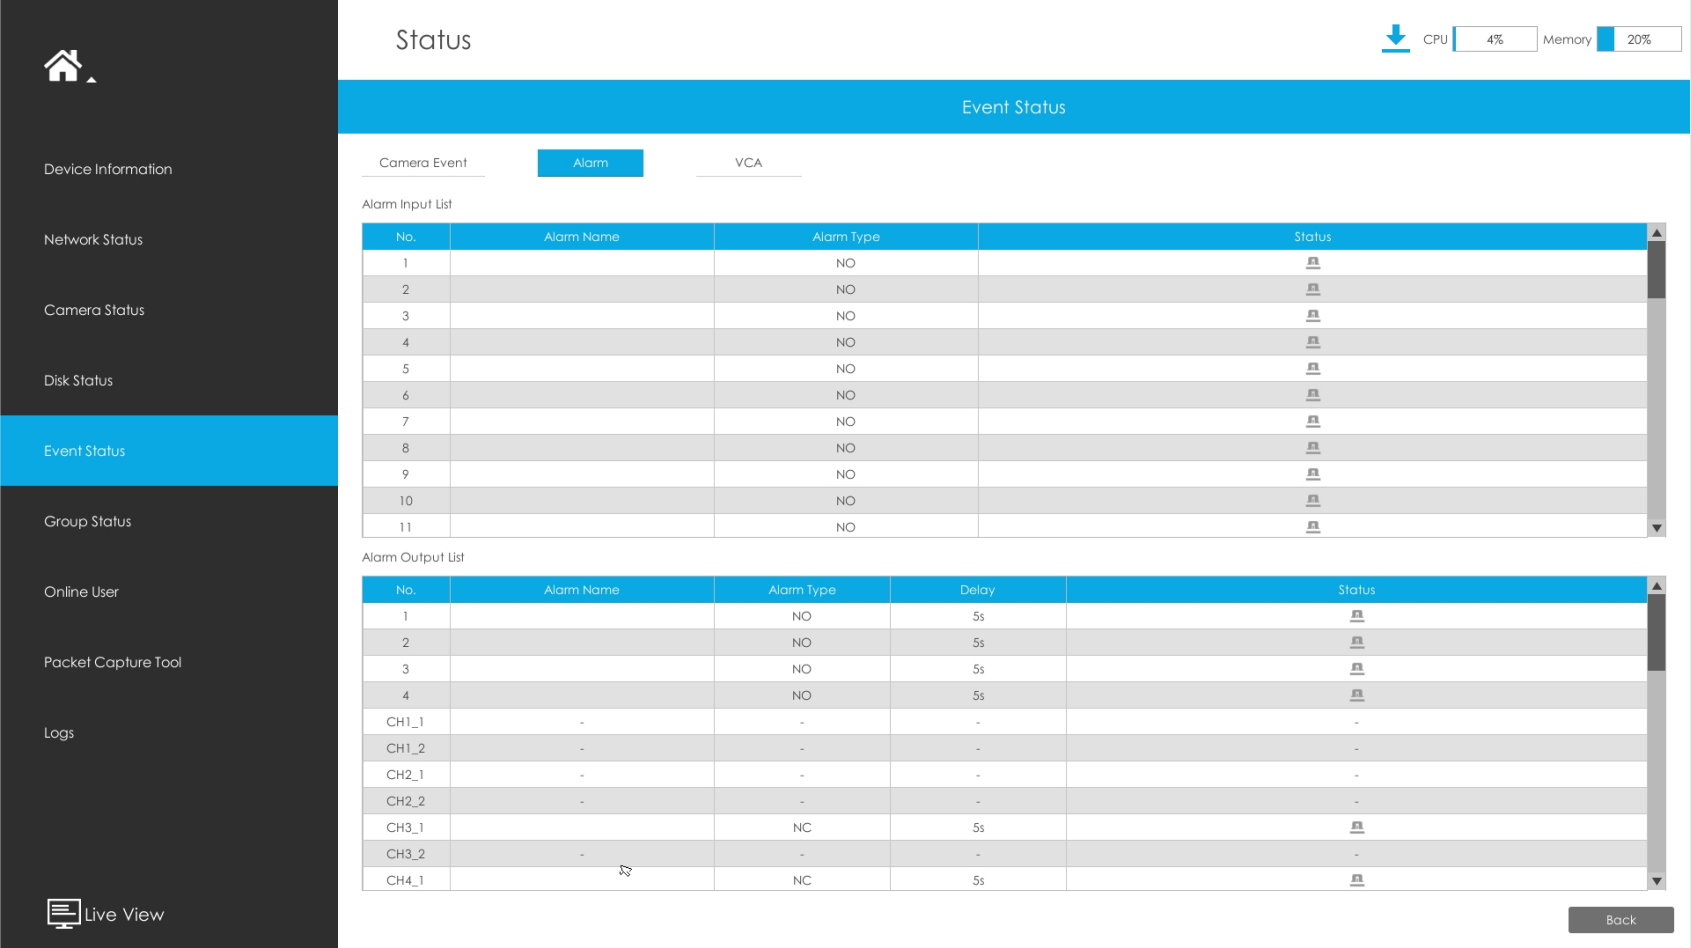Viewport: 1691px width, 948px height.
Task: Click Alarm Type header in output list
Action: tap(802, 590)
